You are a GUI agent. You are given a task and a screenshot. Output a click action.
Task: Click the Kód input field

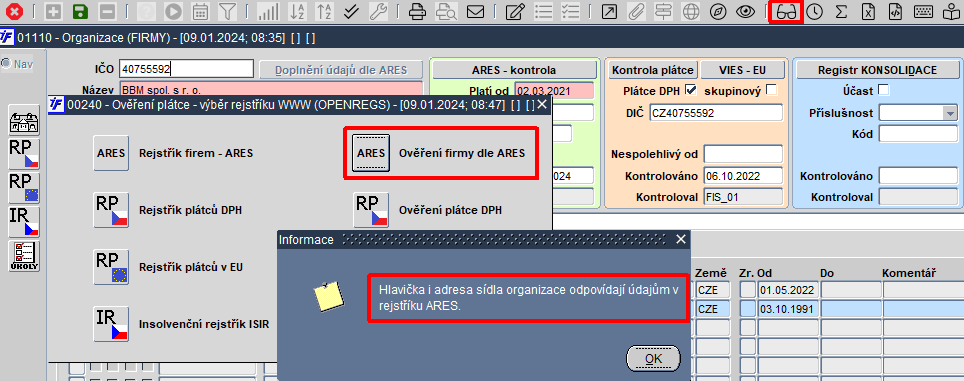pyautogui.click(x=918, y=133)
